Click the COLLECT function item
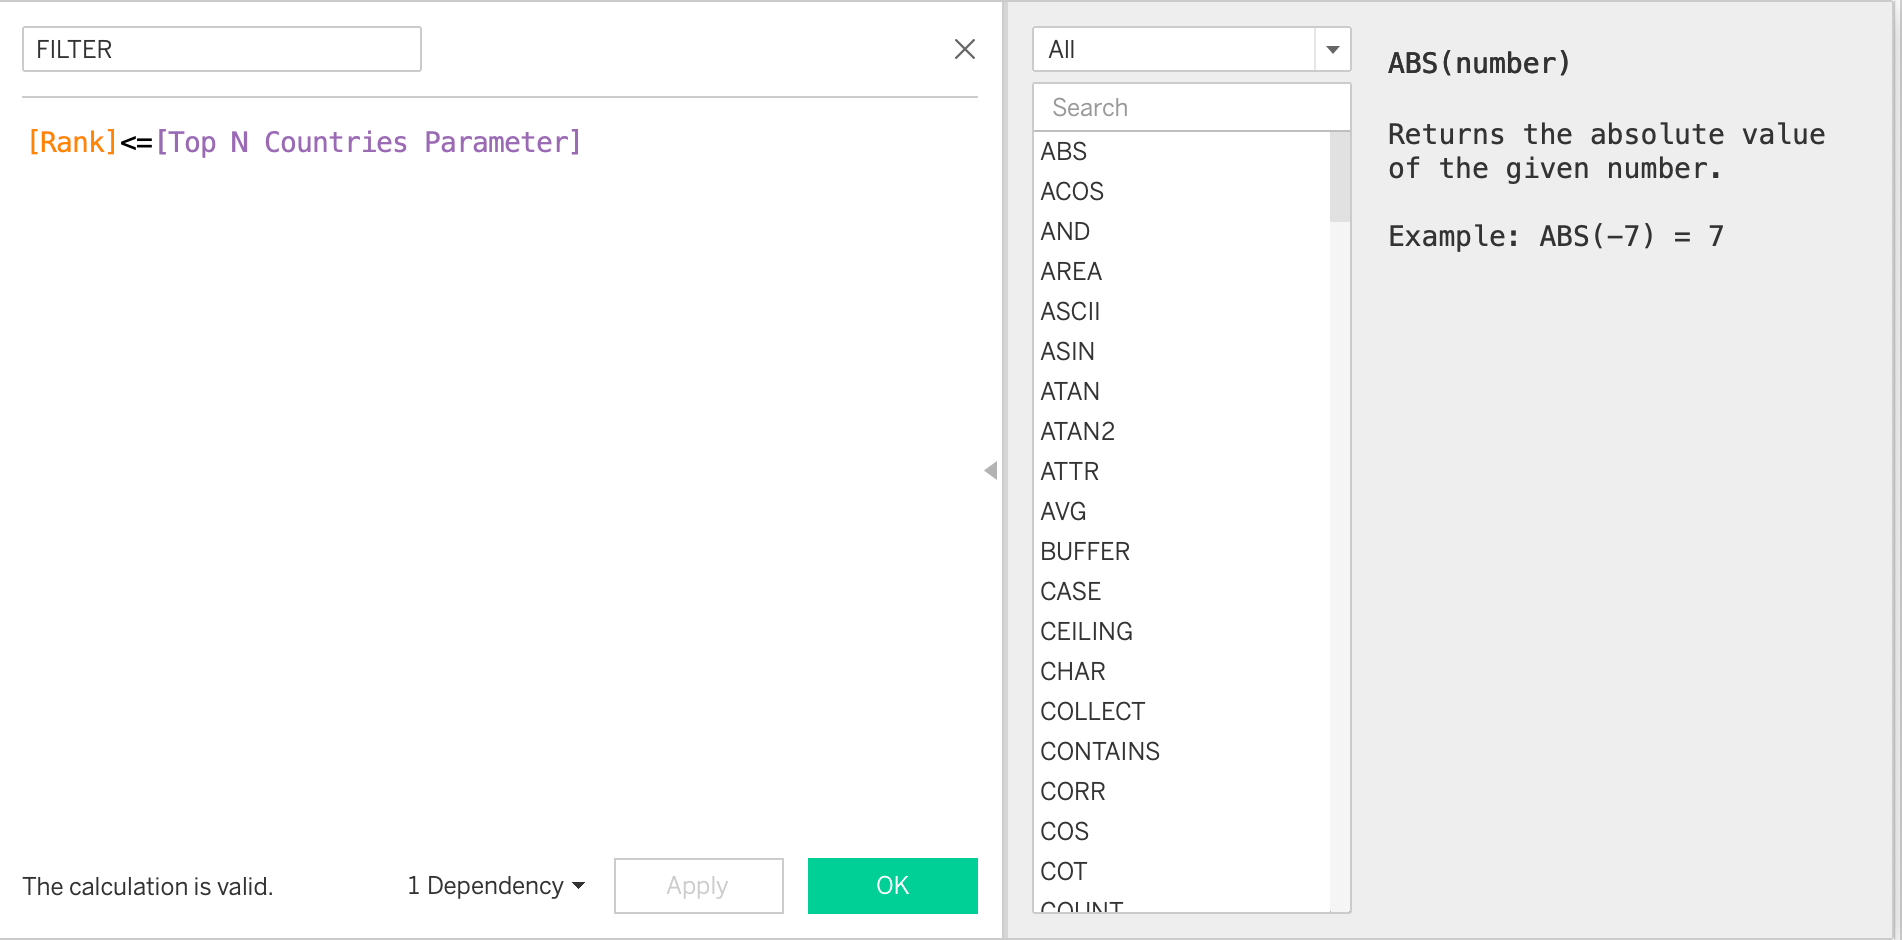This screenshot has height=940, width=1902. tap(1092, 711)
